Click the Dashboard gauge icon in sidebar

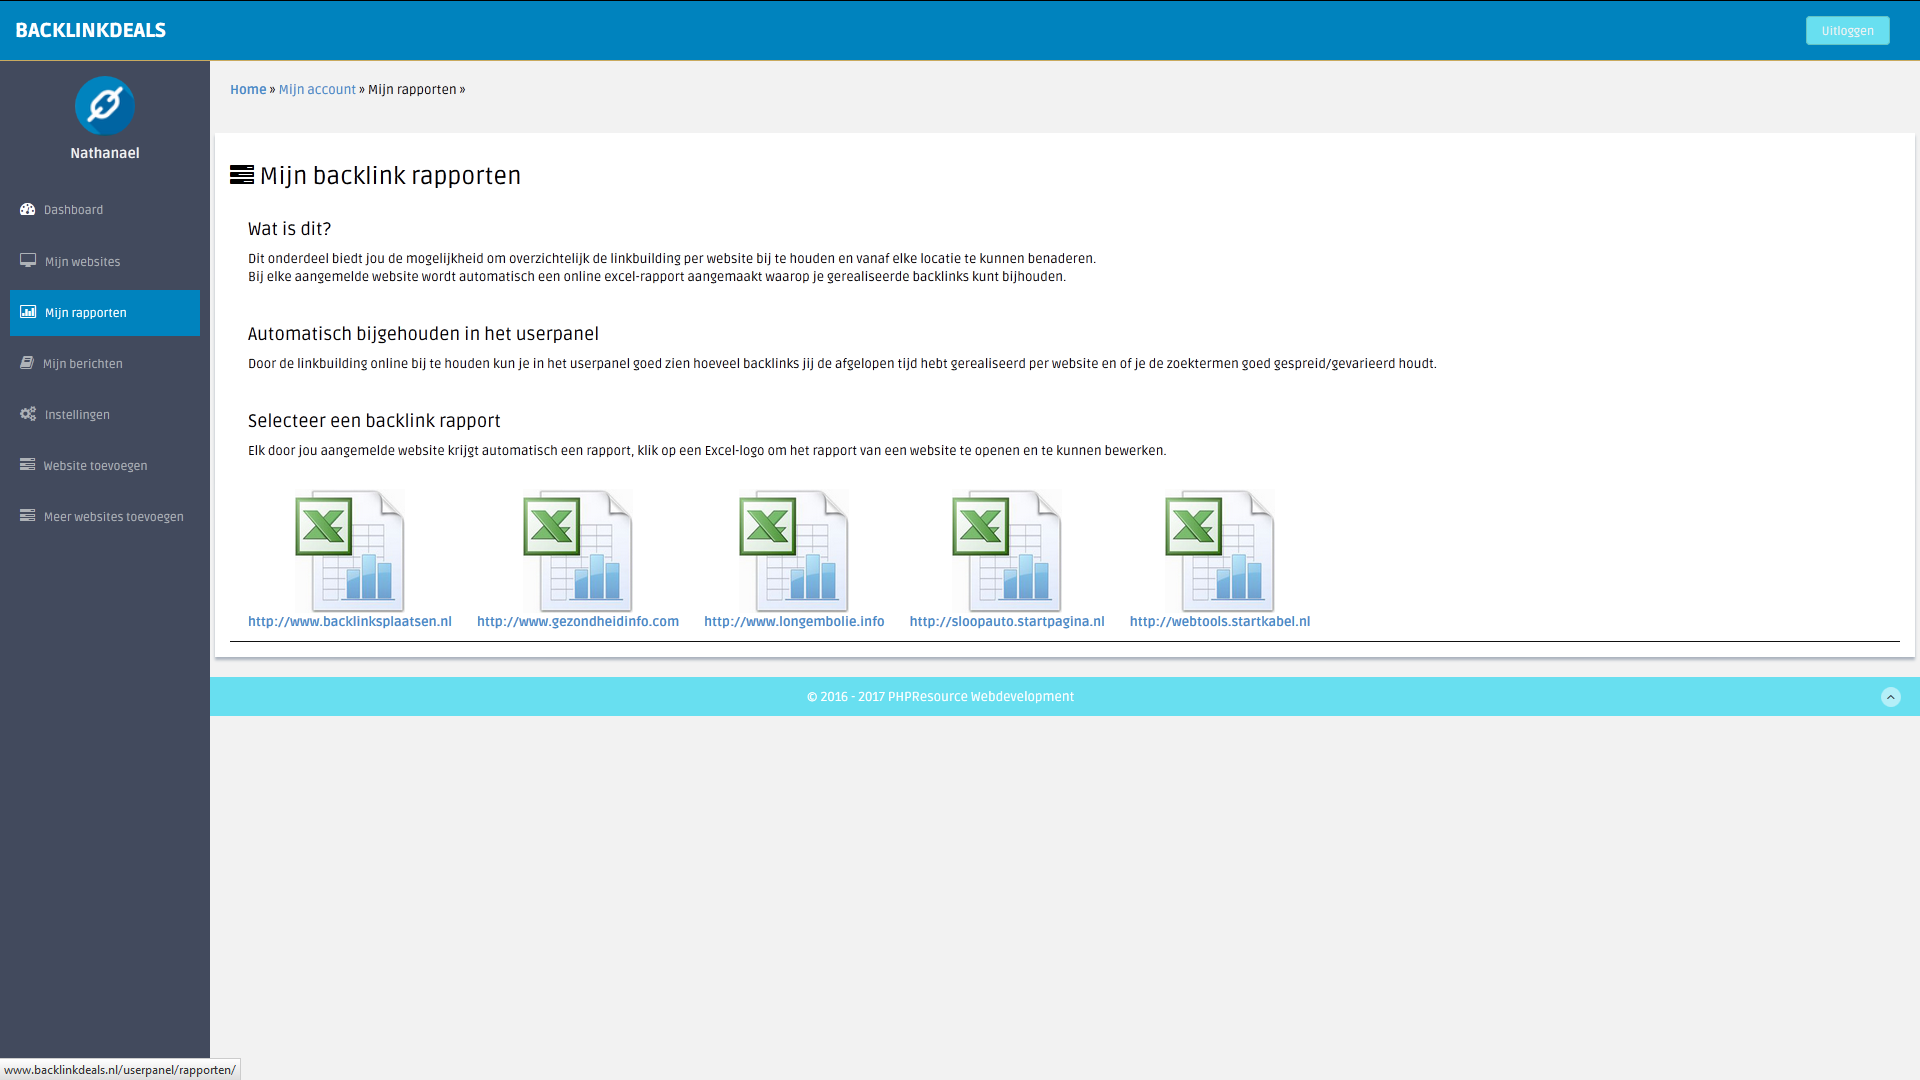point(28,209)
